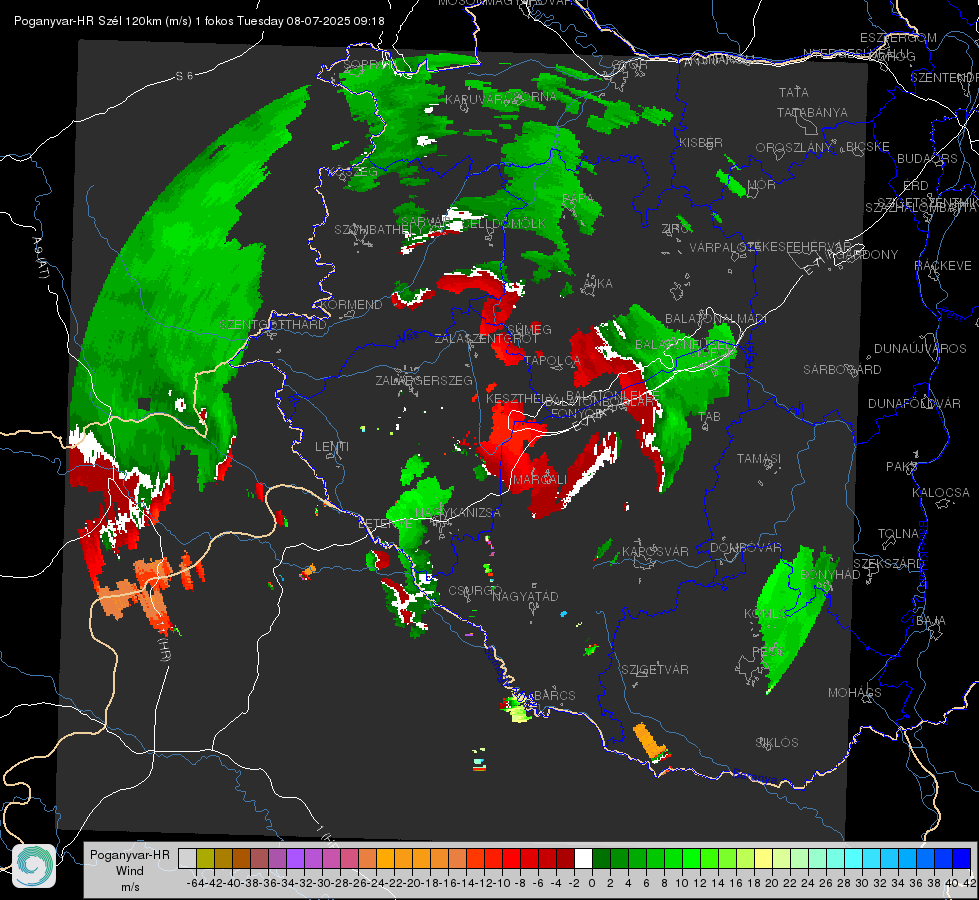Click the MARCALI city label
Viewport: 979px width, 900px height.
(539, 479)
